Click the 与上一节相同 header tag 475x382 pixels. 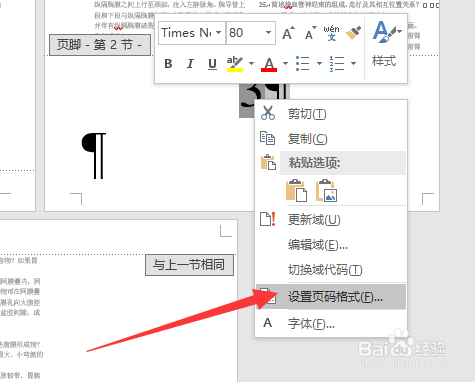(x=189, y=265)
